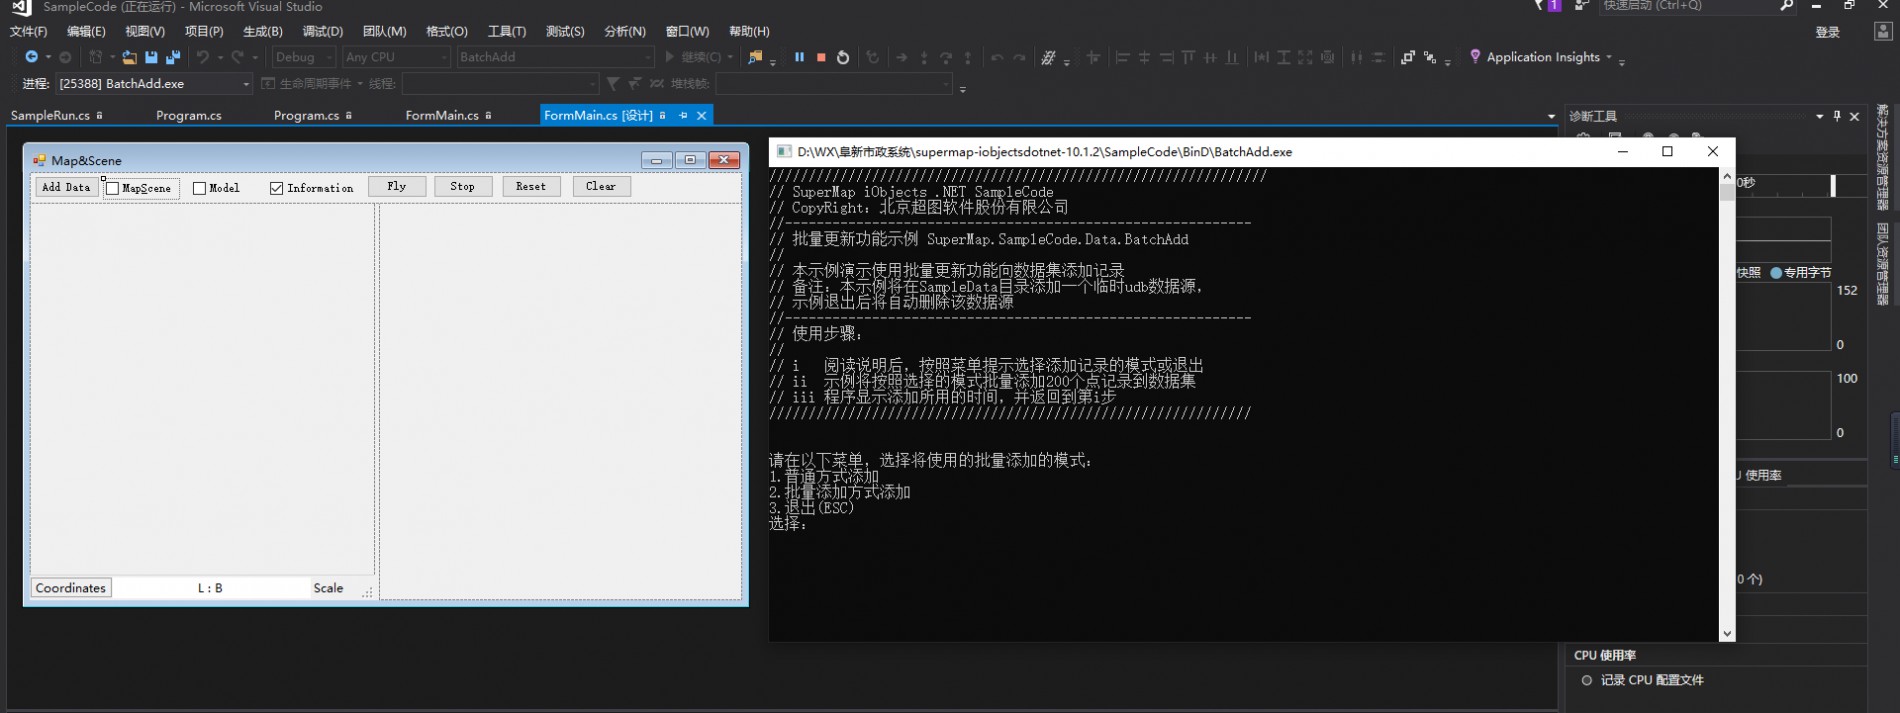Click the diagnostic session timeline ruler
The width and height of the screenshot is (1900, 713).
[x=1800, y=184]
